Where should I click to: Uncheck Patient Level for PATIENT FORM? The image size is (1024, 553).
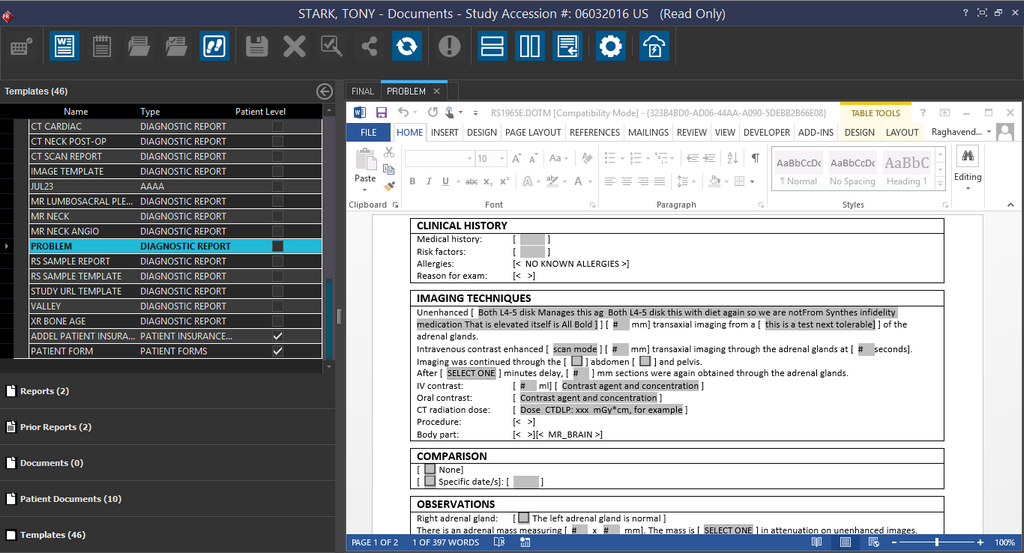(278, 351)
